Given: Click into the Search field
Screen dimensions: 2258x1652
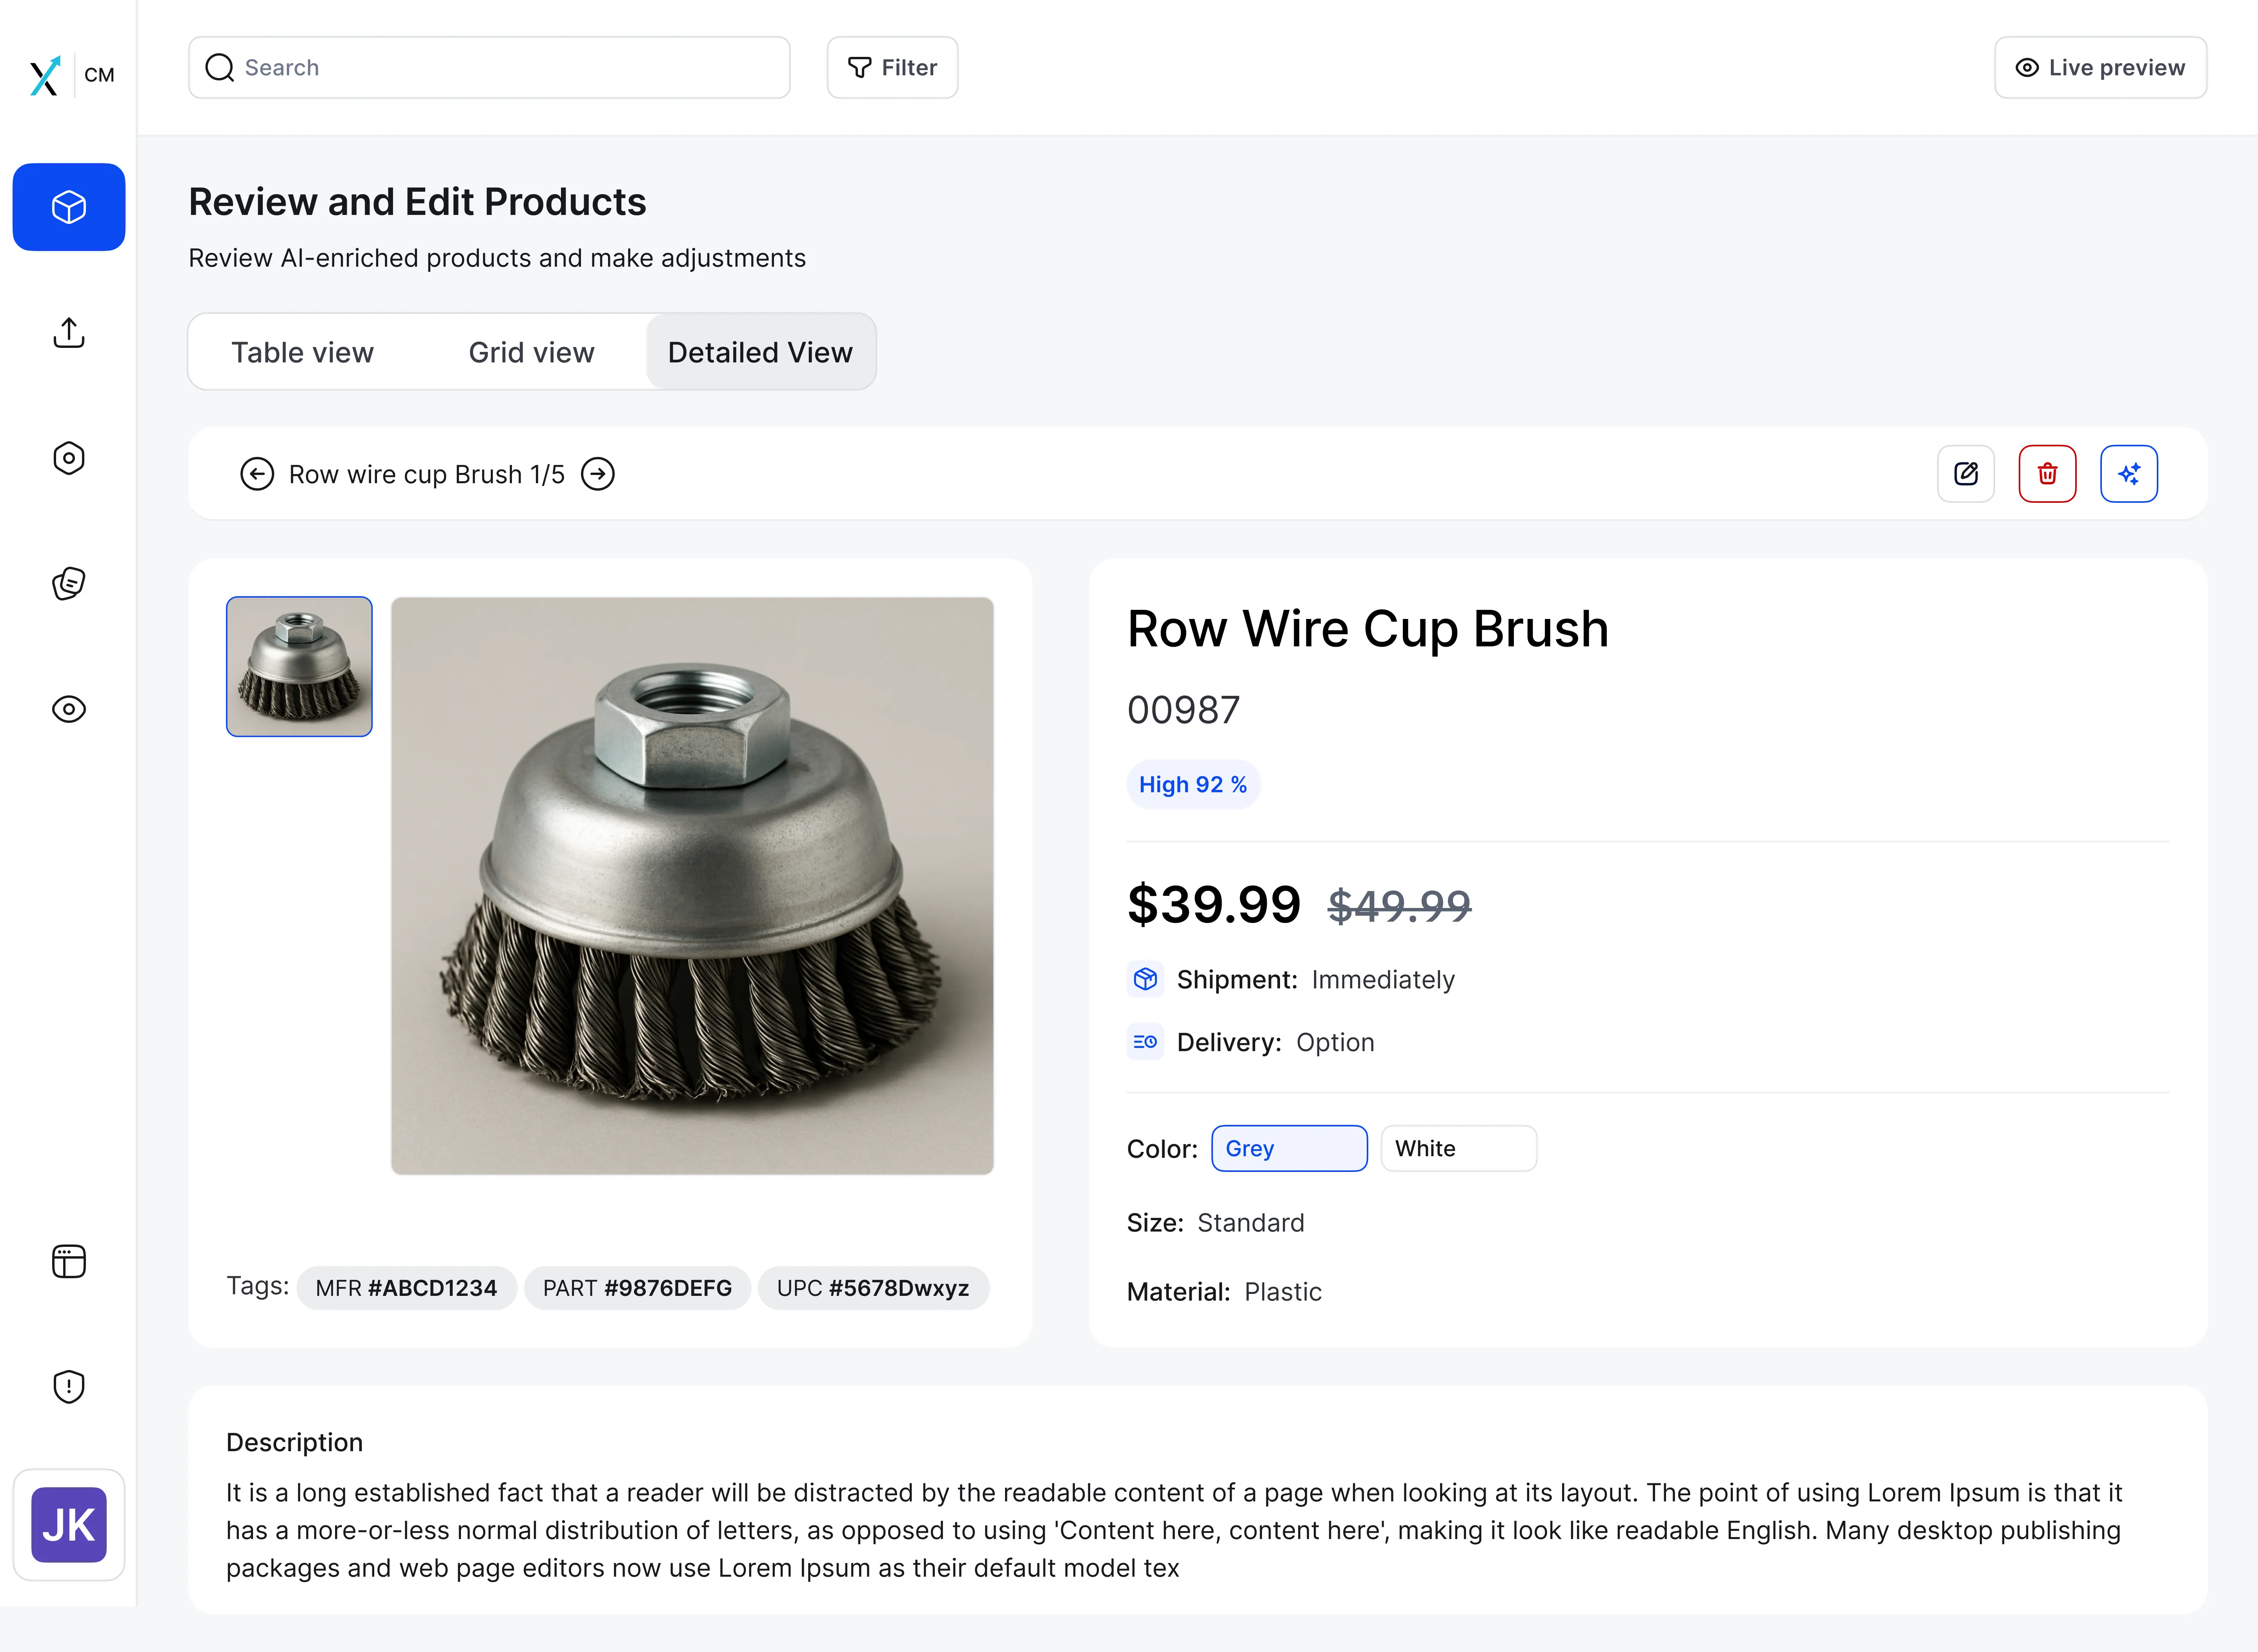Looking at the screenshot, I should pyautogui.click(x=489, y=68).
